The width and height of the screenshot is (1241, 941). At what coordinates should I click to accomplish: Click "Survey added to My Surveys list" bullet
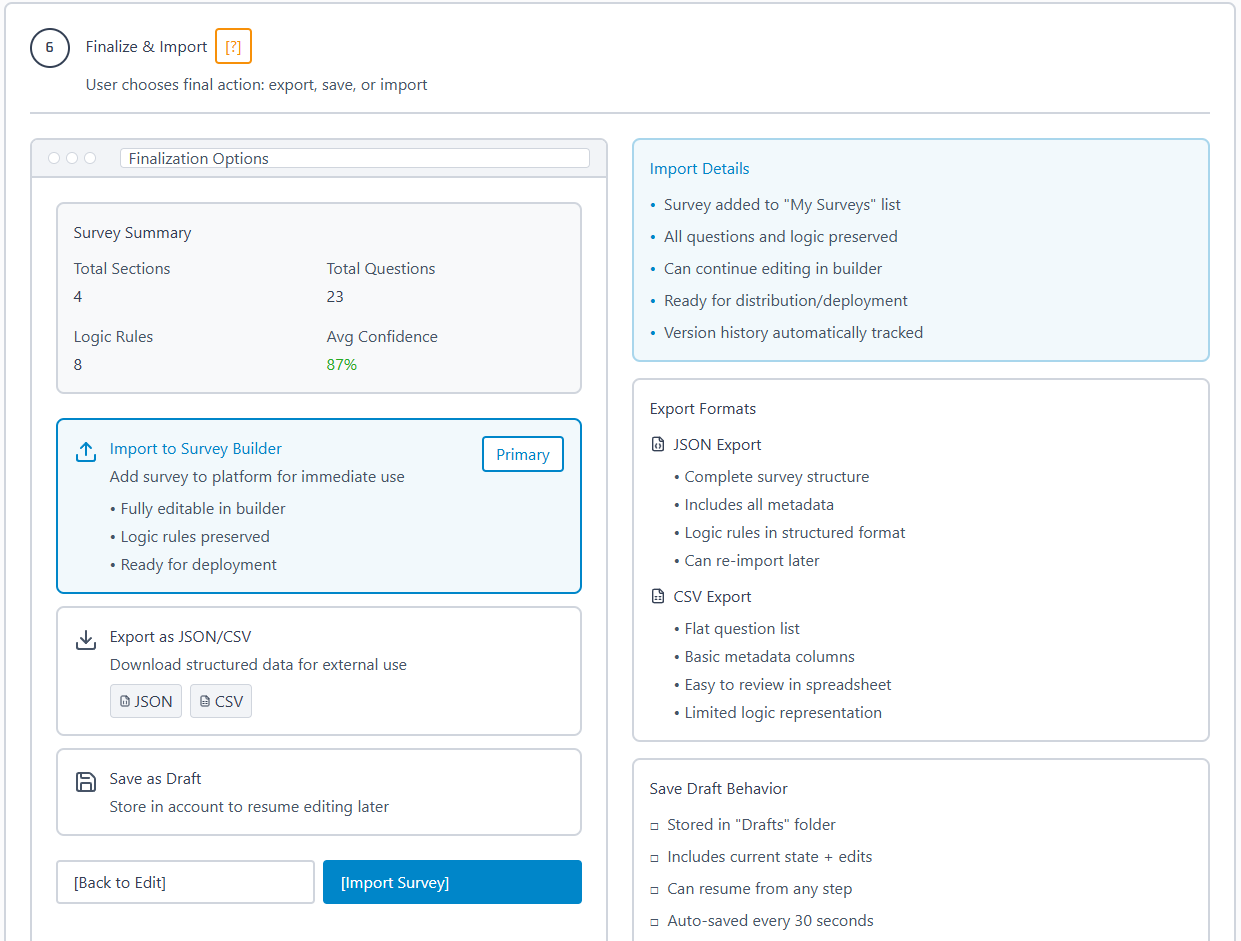click(782, 204)
